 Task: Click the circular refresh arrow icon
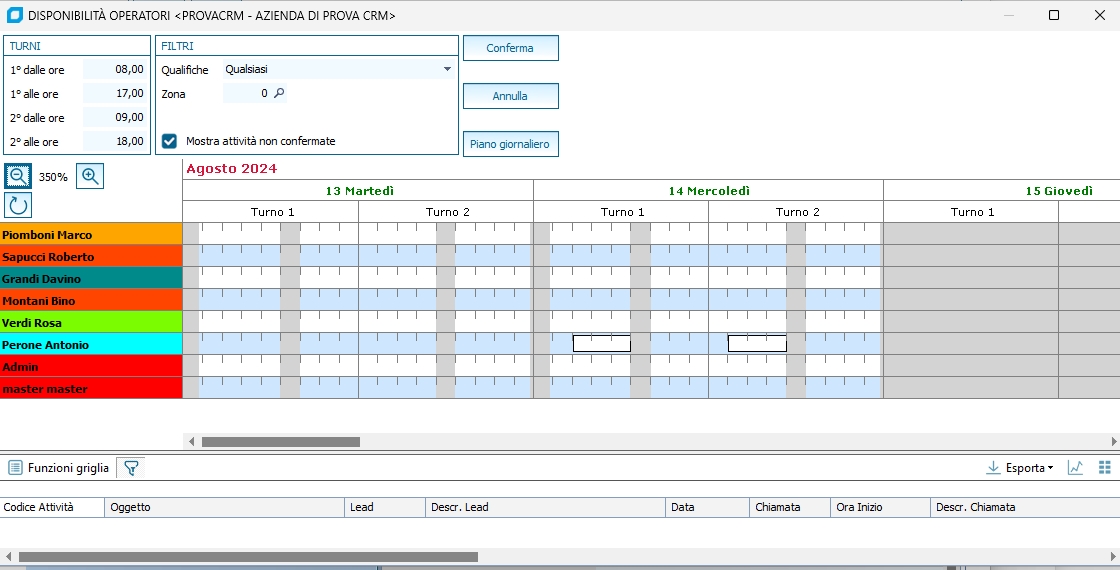pyautogui.click(x=17, y=205)
